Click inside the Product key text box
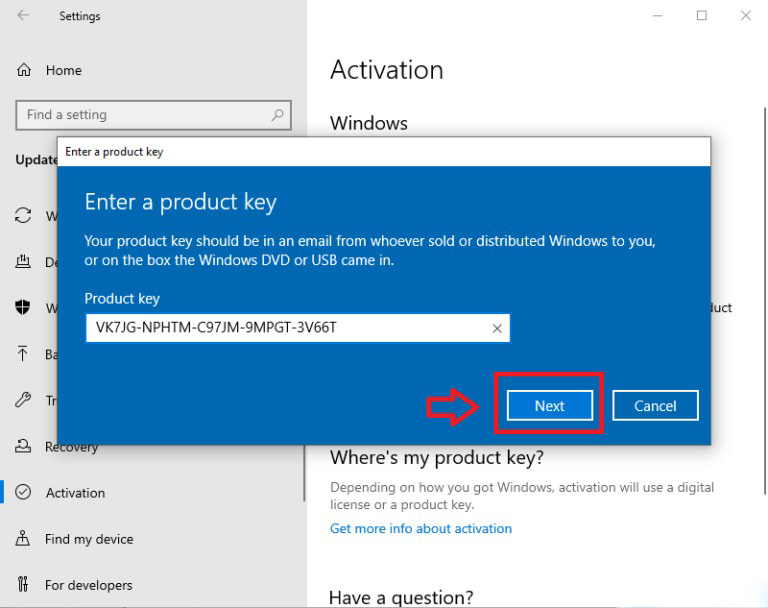This screenshot has height=608, width=768. pyautogui.click(x=297, y=328)
